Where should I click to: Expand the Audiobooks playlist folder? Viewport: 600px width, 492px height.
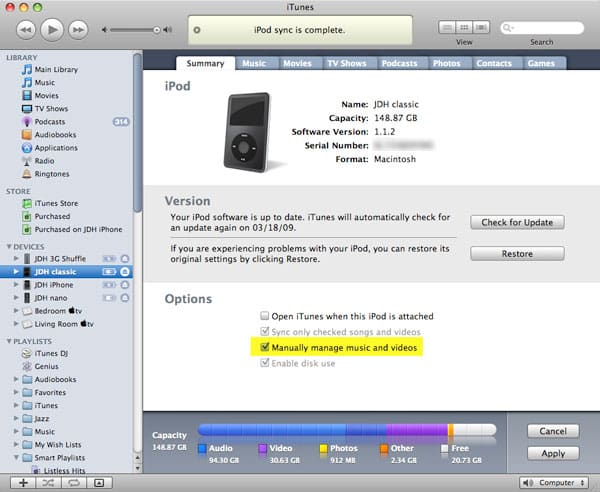(x=14, y=380)
